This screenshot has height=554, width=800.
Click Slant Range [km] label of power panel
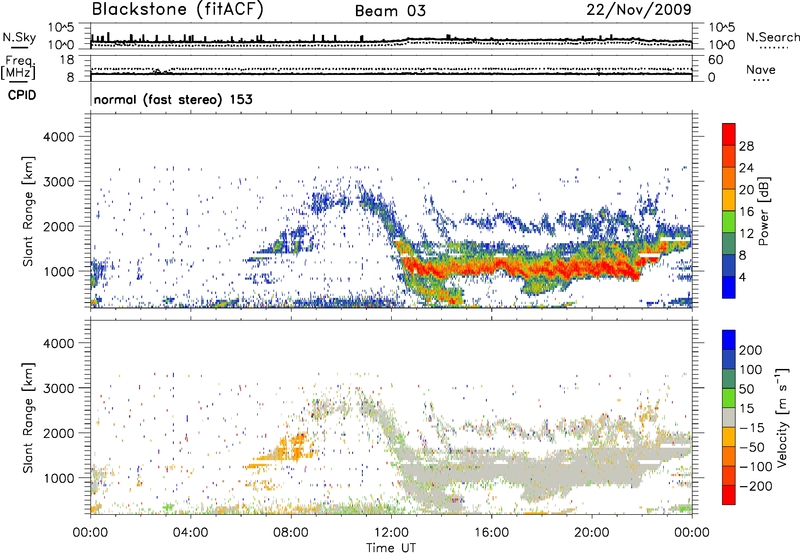(28, 211)
